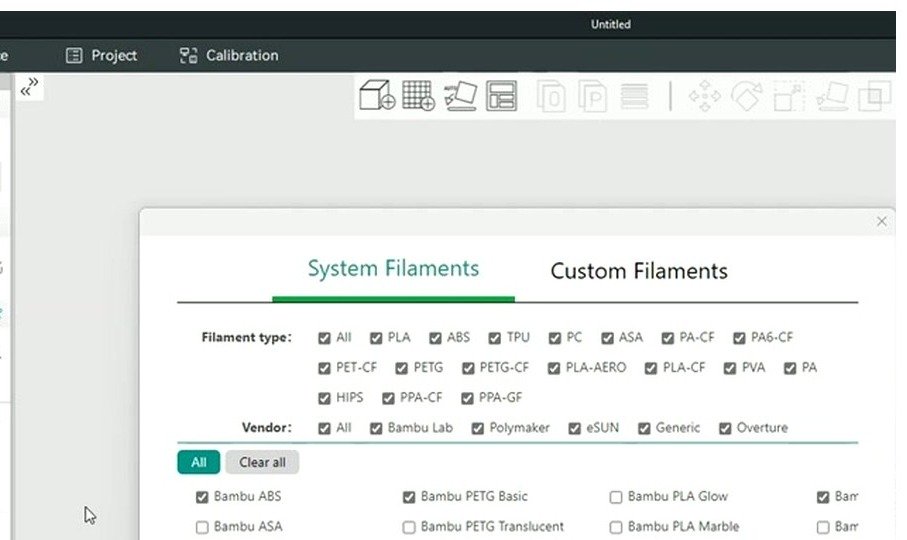Click the greyed Clone object icon
The height and width of the screenshot is (540, 907).
click(x=551, y=96)
